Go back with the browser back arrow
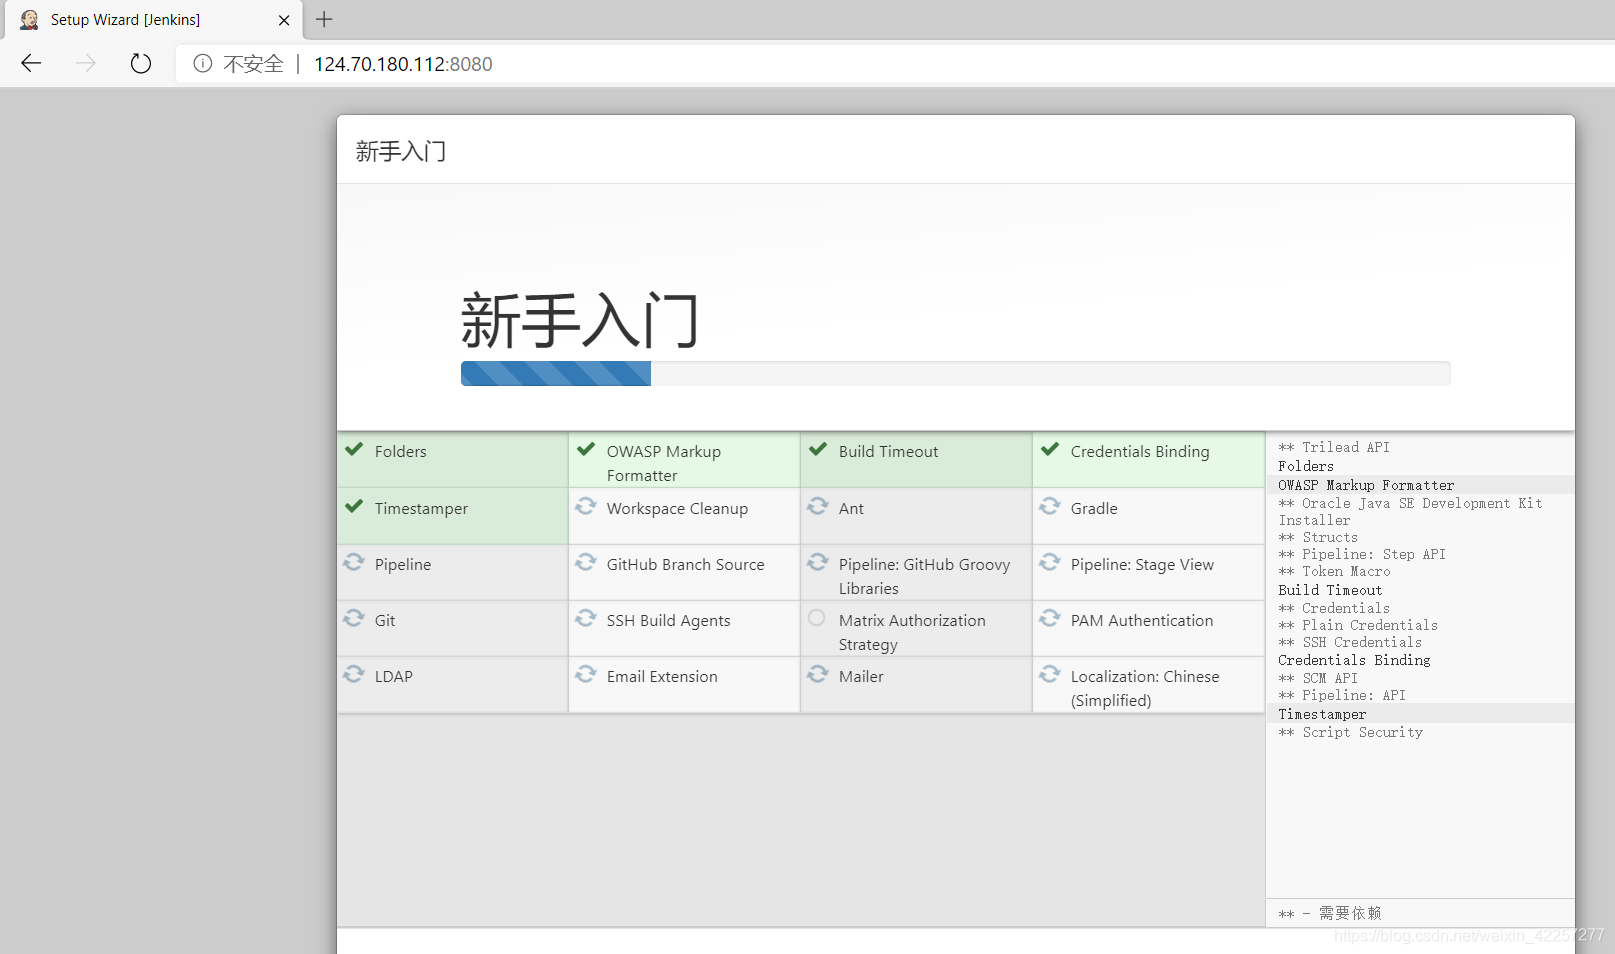This screenshot has height=954, width=1615. [31, 64]
